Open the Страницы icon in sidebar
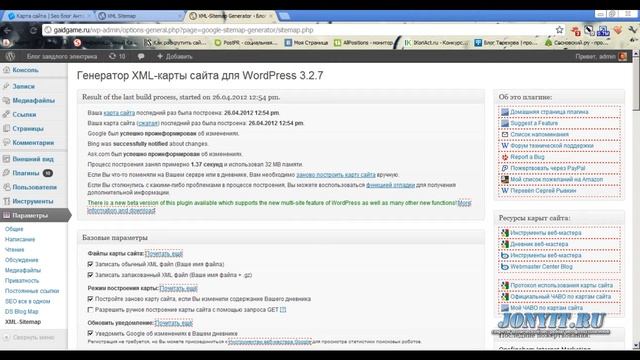Viewport: 640px width, 360px height. pos(6,129)
